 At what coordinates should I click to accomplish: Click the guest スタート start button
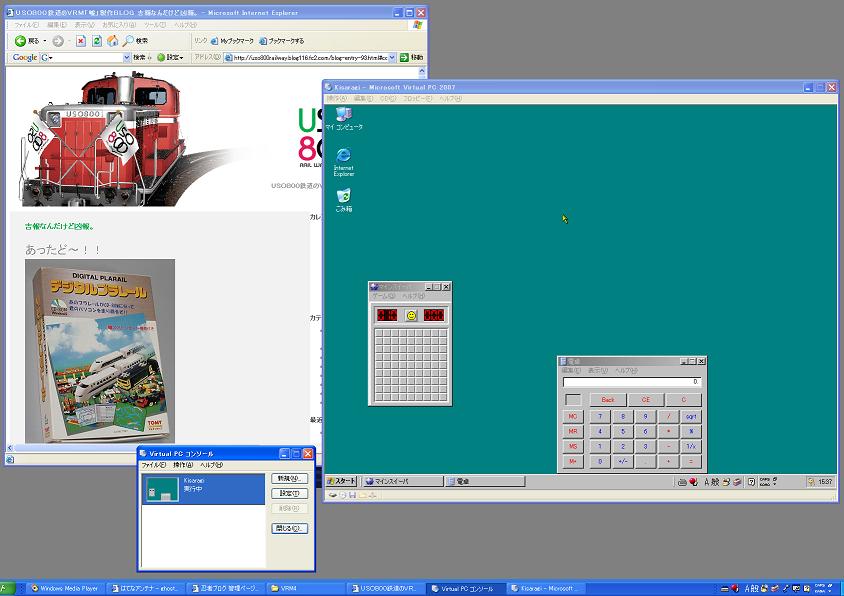coord(342,481)
